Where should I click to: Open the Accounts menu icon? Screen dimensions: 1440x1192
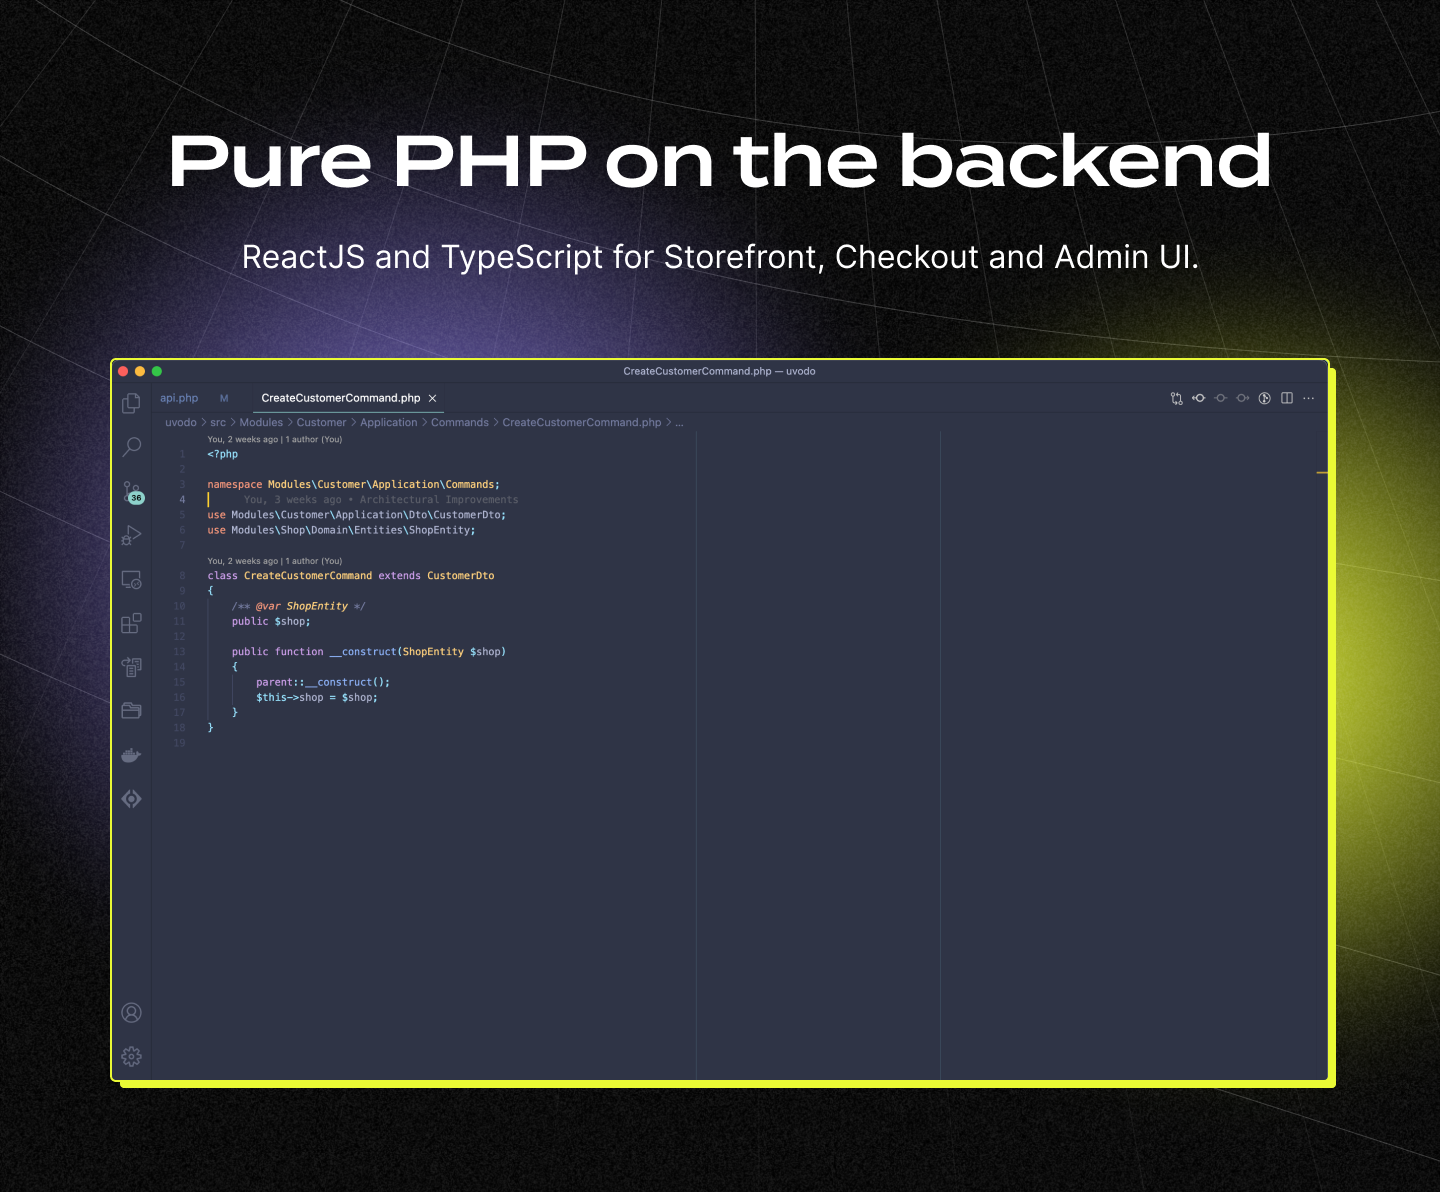point(131,1013)
